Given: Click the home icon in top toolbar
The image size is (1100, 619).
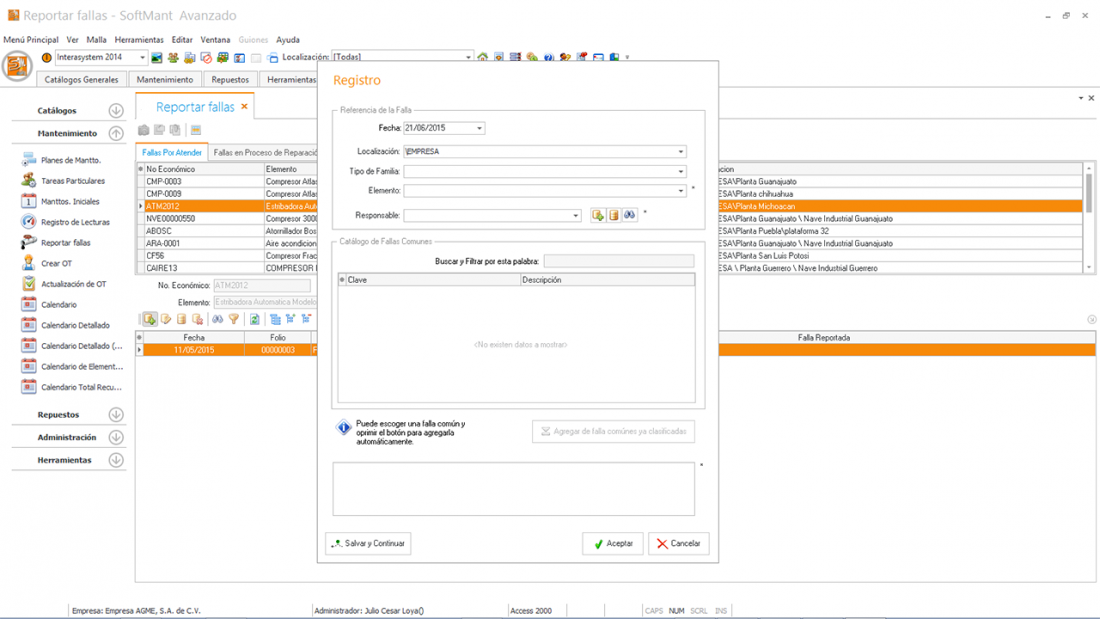Looking at the screenshot, I should coord(483,58).
